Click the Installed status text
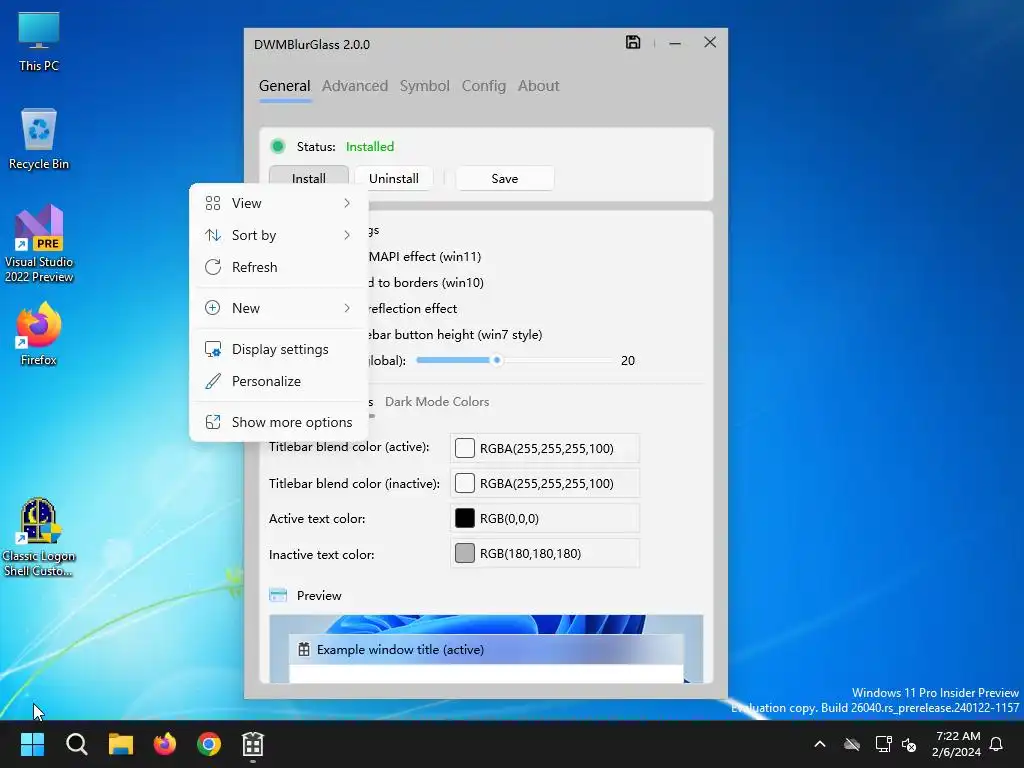Image resolution: width=1024 pixels, height=768 pixels. click(370, 146)
